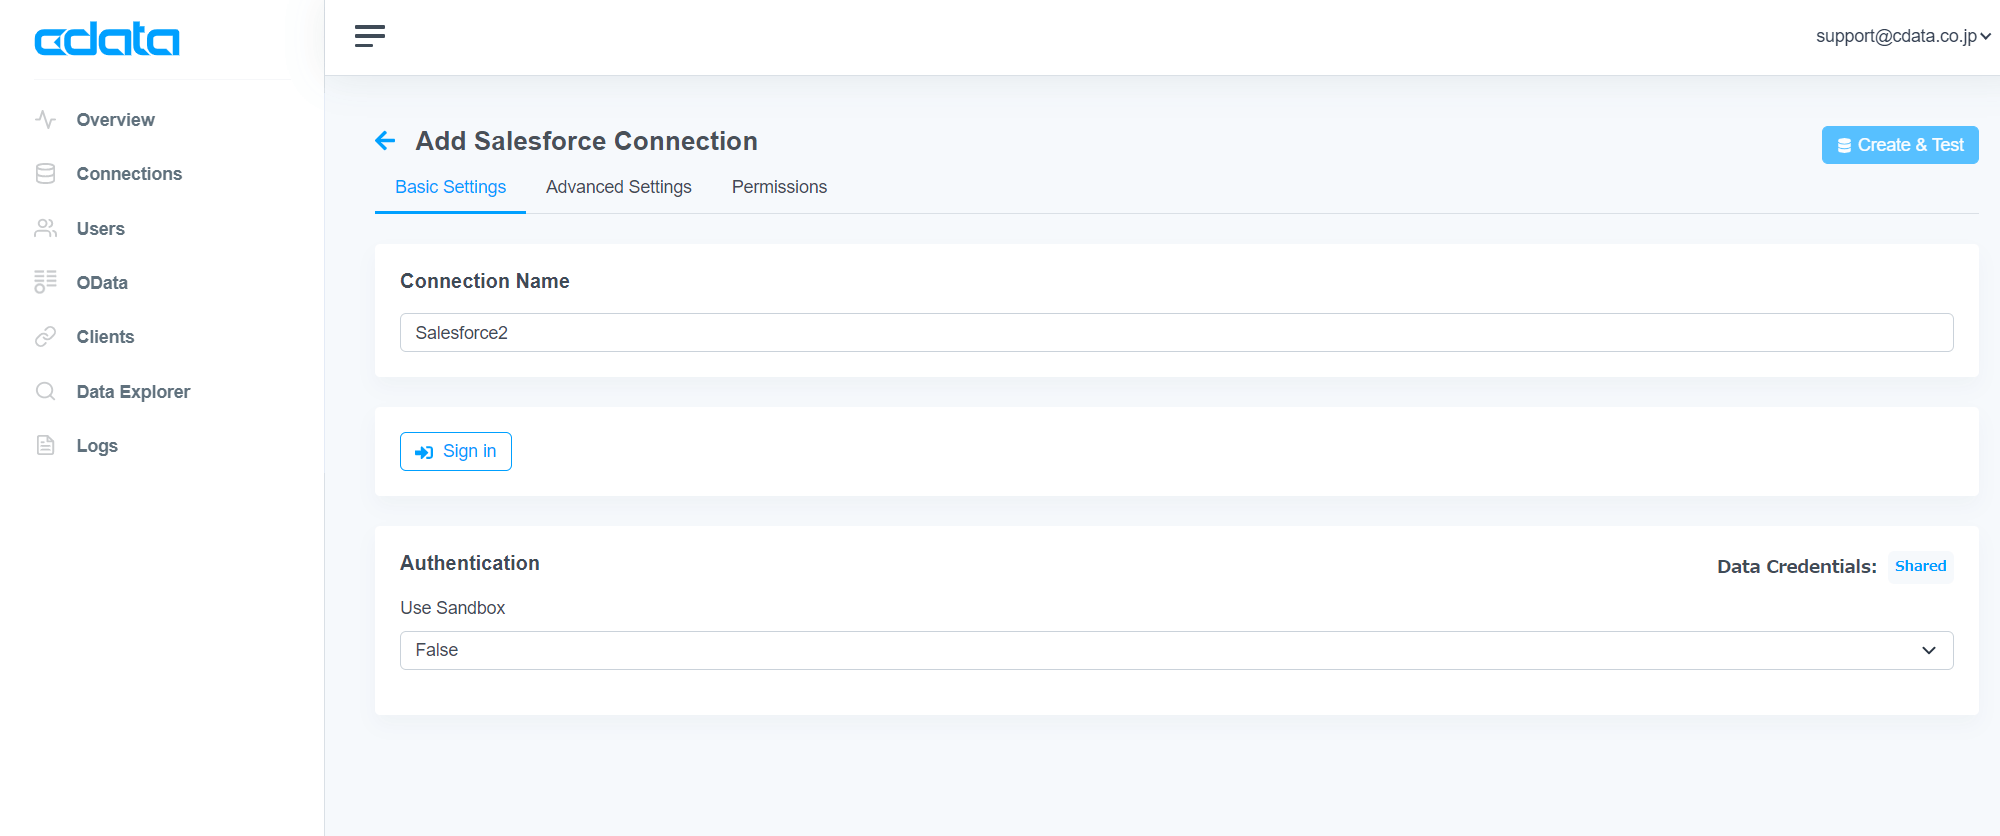The image size is (2000, 836).
Task: Click the Clients link icon
Action: point(45,337)
